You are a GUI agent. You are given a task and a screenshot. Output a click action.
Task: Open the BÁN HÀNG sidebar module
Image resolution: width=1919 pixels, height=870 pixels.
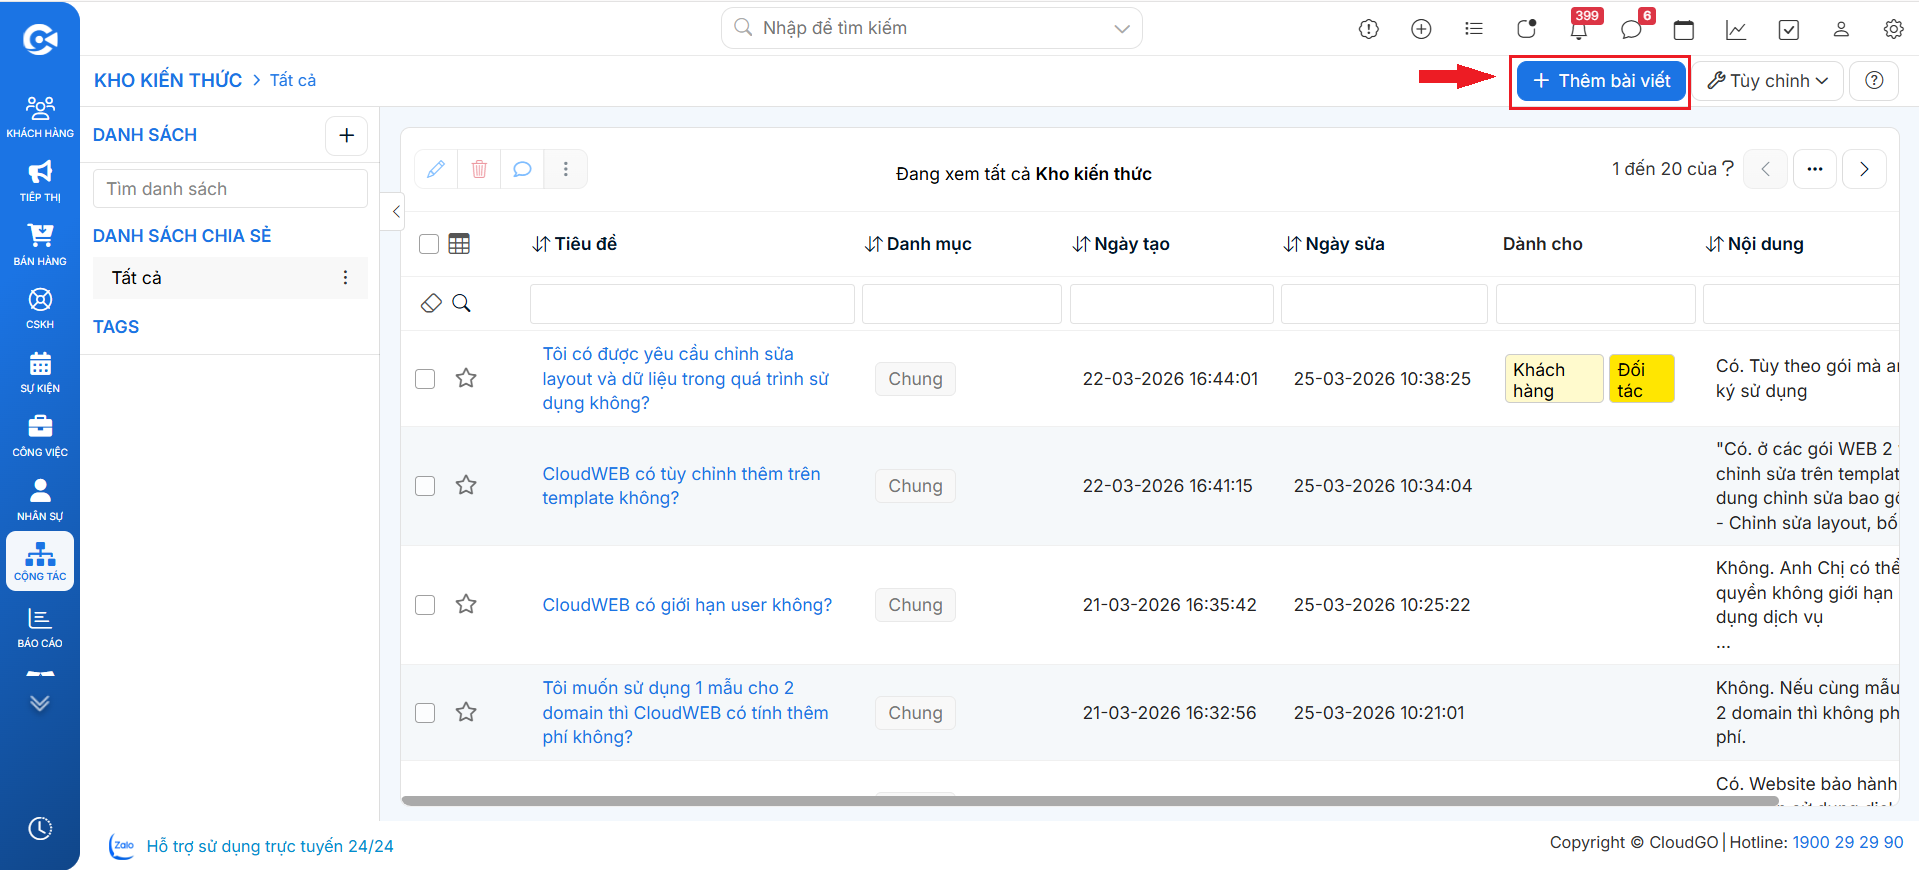[x=40, y=244]
